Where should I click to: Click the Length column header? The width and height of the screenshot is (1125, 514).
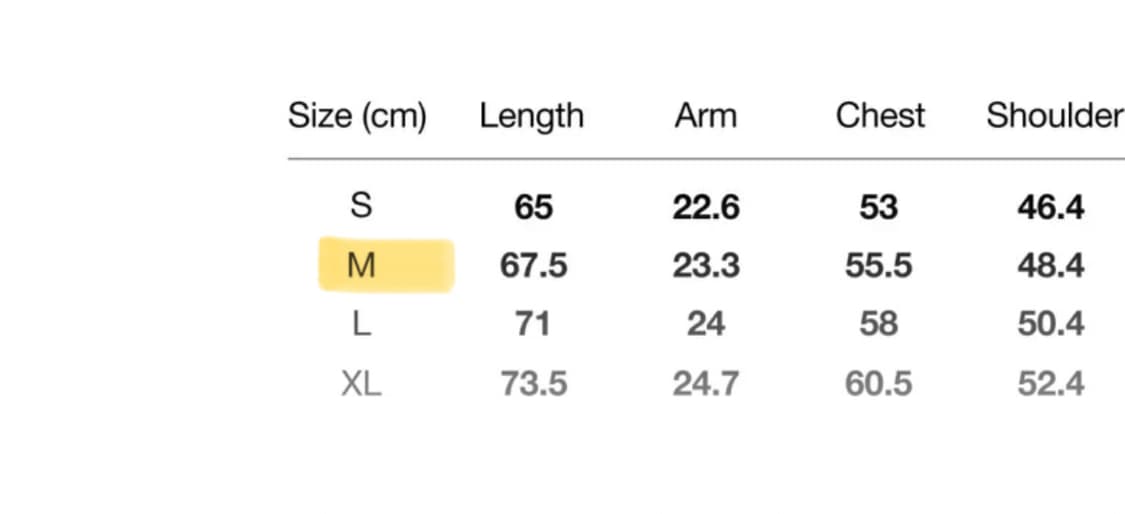[x=532, y=116]
